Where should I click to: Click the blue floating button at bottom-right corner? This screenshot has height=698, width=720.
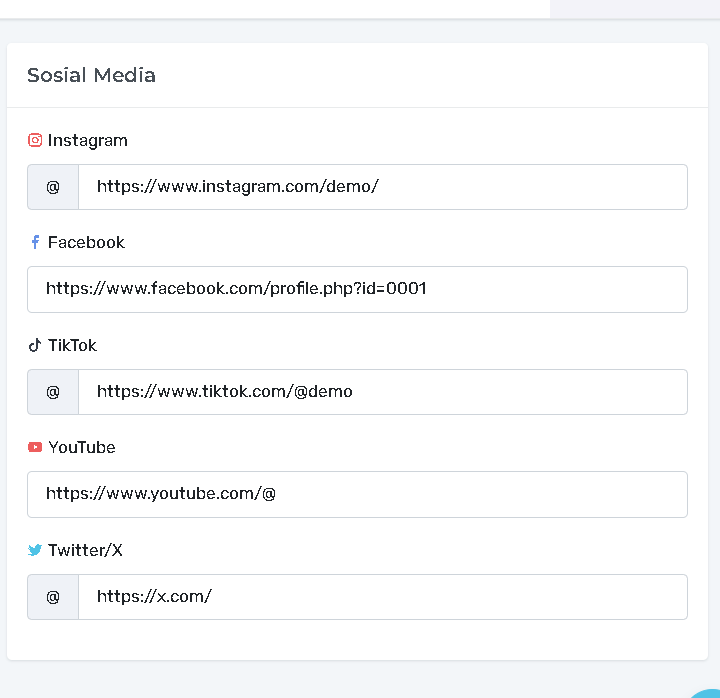708,690
